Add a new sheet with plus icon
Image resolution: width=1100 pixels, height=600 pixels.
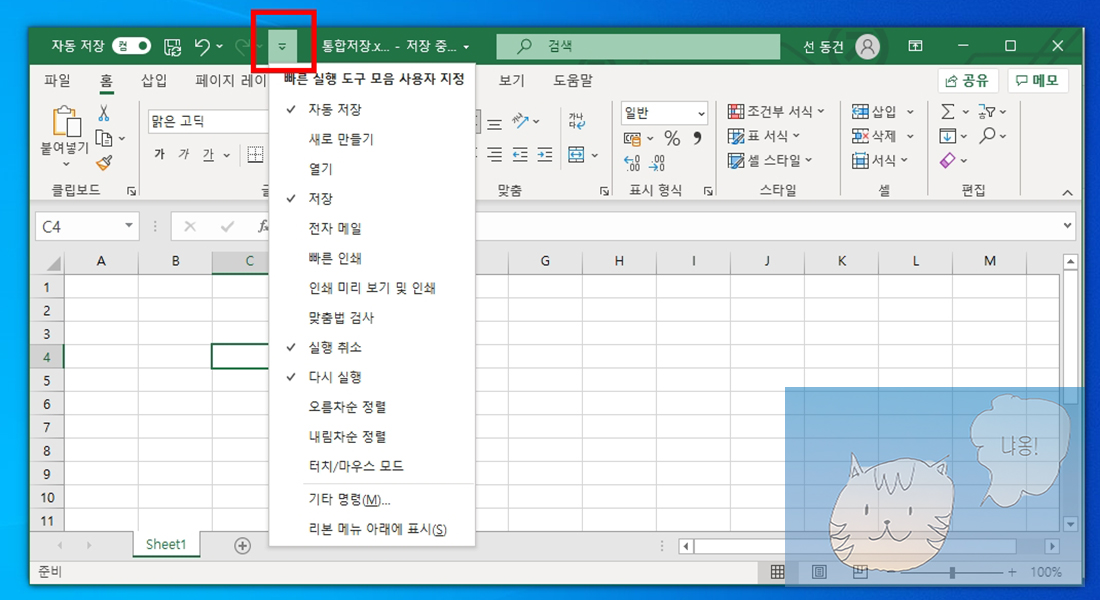click(243, 545)
